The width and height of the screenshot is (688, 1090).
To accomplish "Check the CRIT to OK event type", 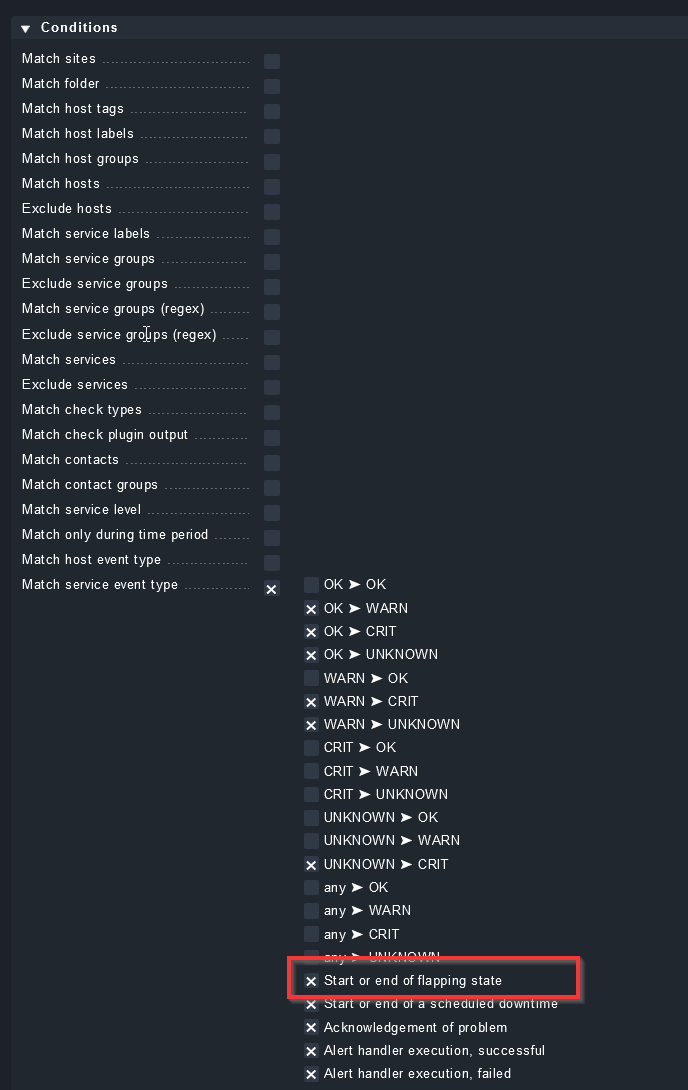I will (x=311, y=748).
